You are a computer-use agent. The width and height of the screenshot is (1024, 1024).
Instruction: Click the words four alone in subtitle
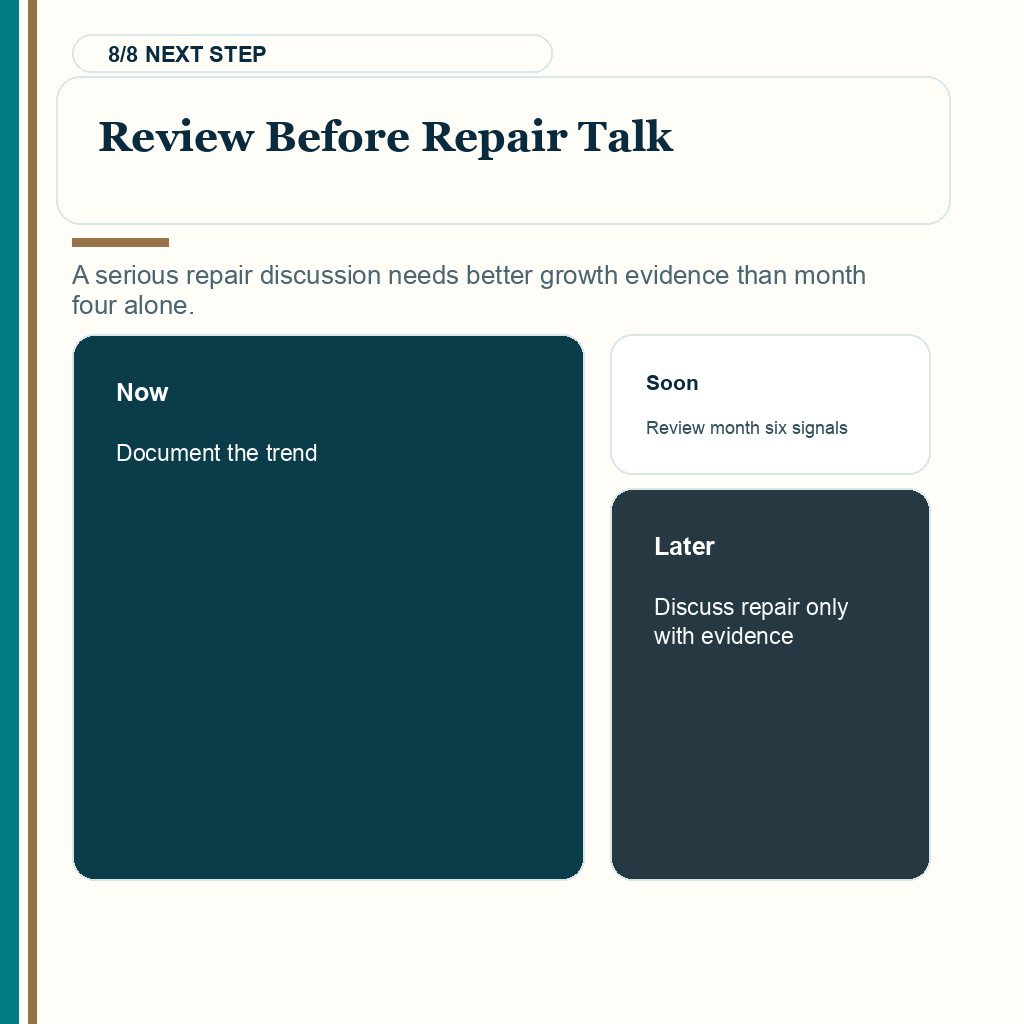click(x=133, y=305)
